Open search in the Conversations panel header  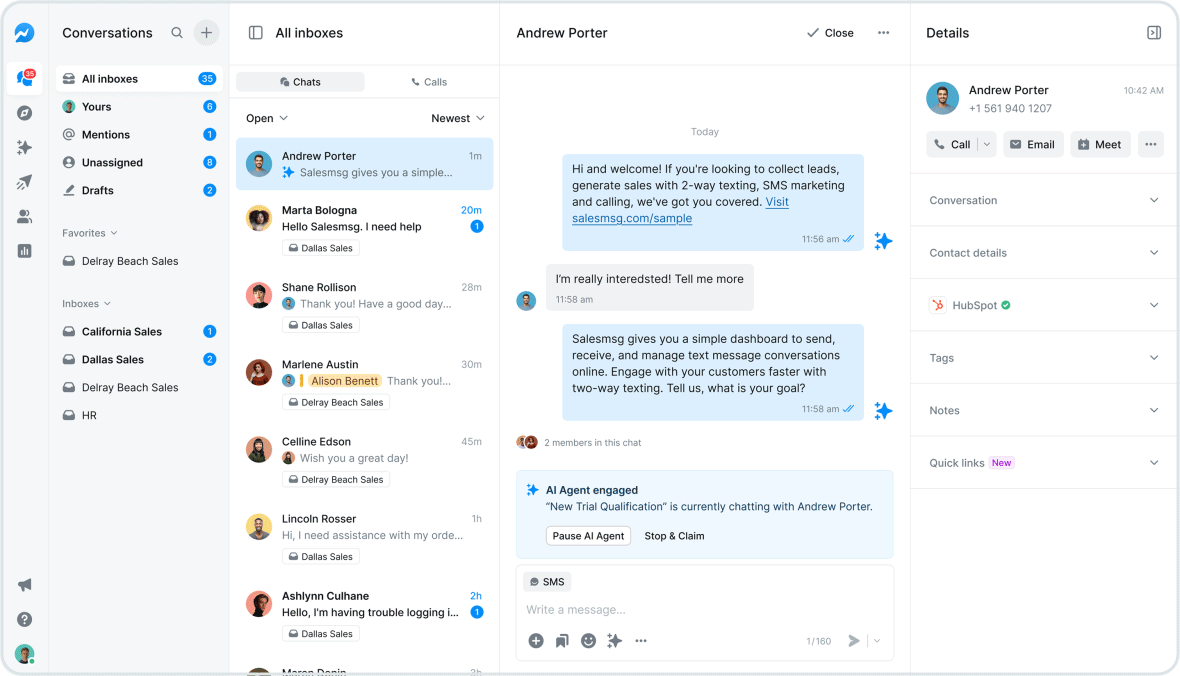(x=176, y=32)
